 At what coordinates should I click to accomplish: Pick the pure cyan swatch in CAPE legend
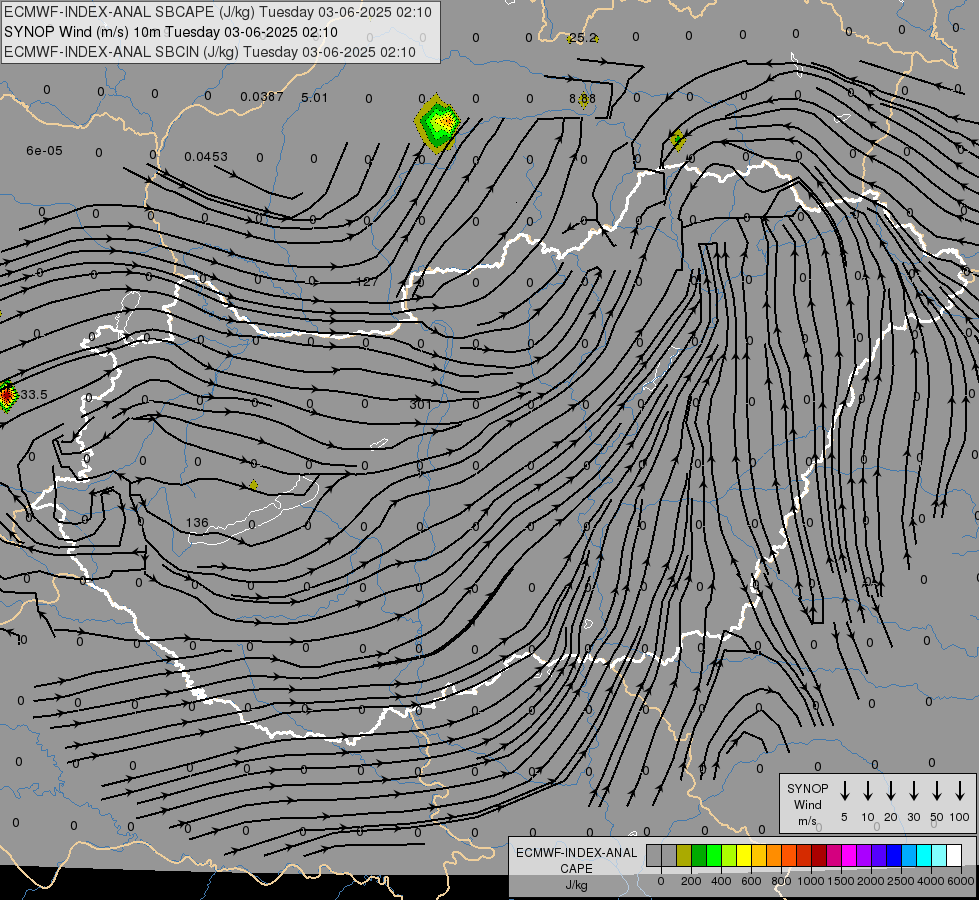(924, 855)
